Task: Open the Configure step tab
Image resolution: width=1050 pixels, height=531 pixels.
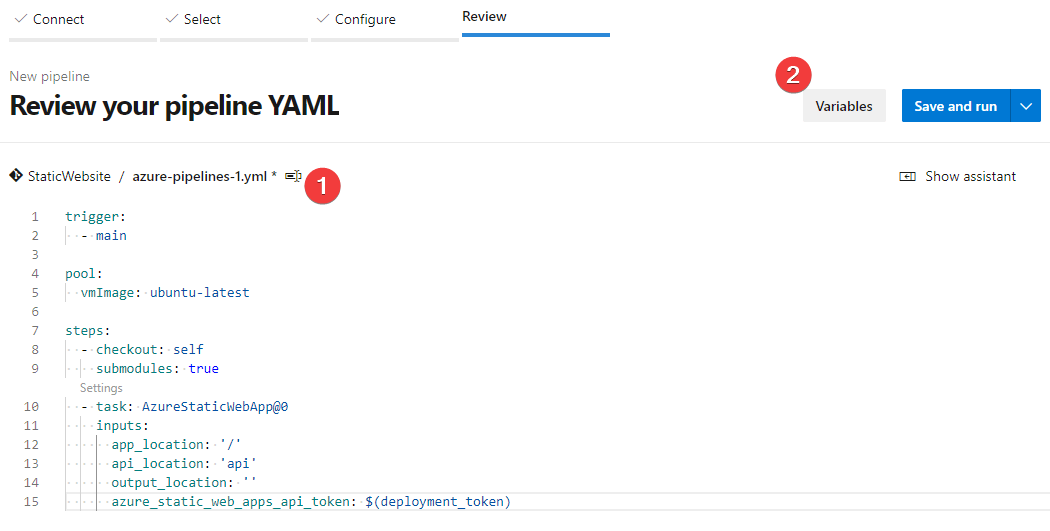Action: (365, 19)
